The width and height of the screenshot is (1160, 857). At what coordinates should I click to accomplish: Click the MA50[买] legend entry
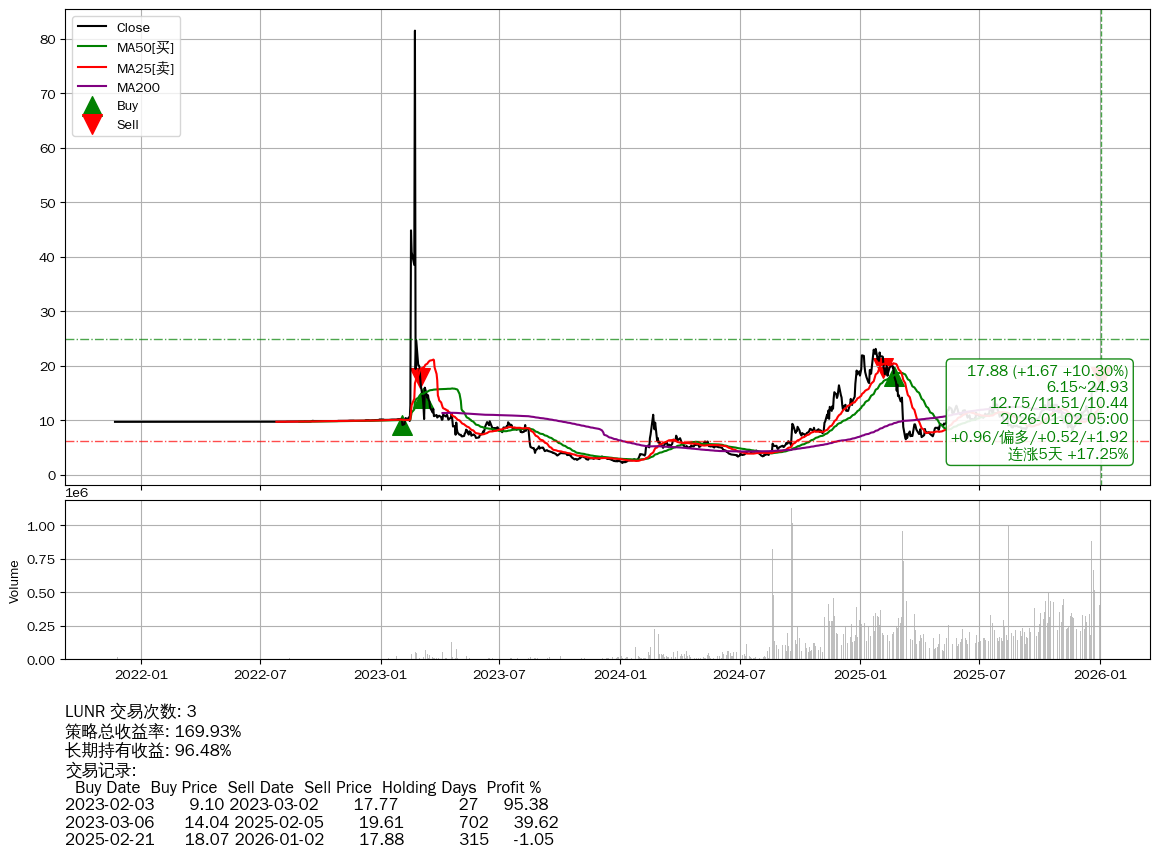click(x=145, y=48)
